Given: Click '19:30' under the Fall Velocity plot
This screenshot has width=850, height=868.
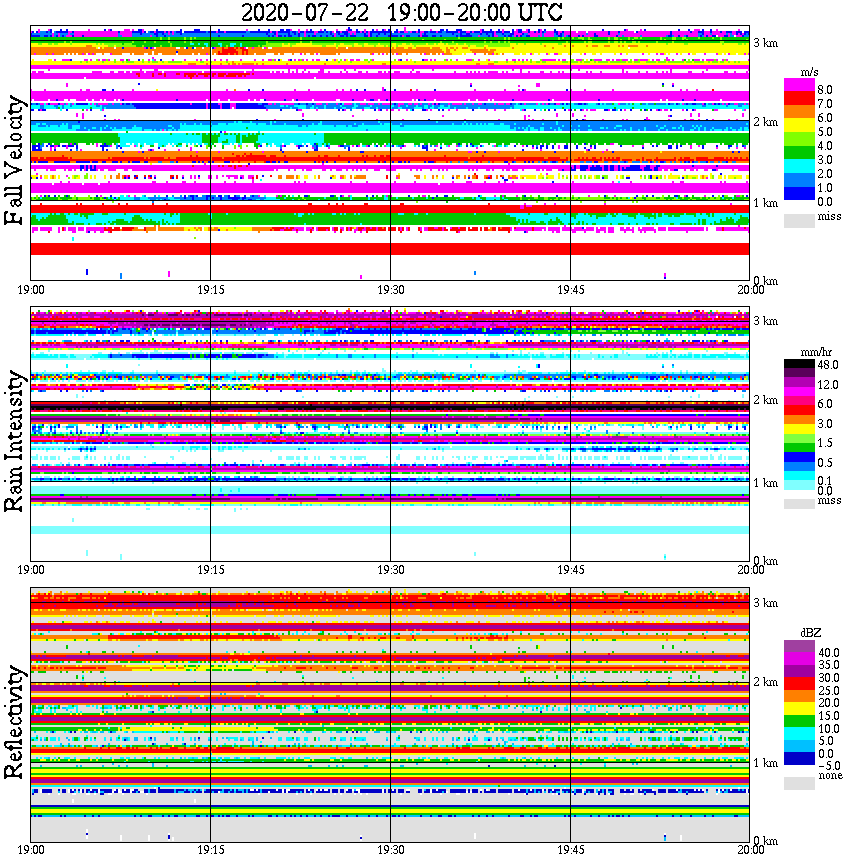Looking at the screenshot, I should click(x=391, y=290).
